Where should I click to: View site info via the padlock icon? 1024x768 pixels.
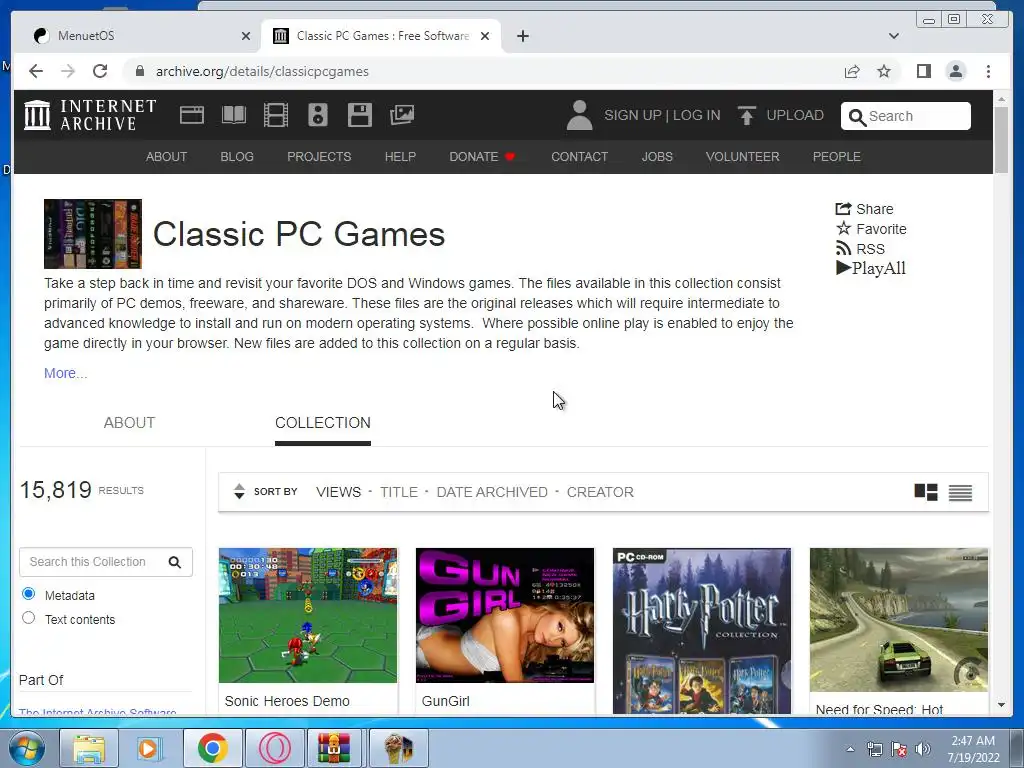tap(139, 71)
